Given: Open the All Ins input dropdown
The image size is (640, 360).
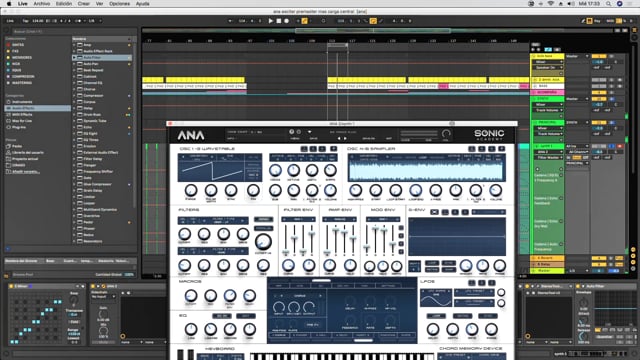Looking at the screenshot, I should (x=576, y=146).
